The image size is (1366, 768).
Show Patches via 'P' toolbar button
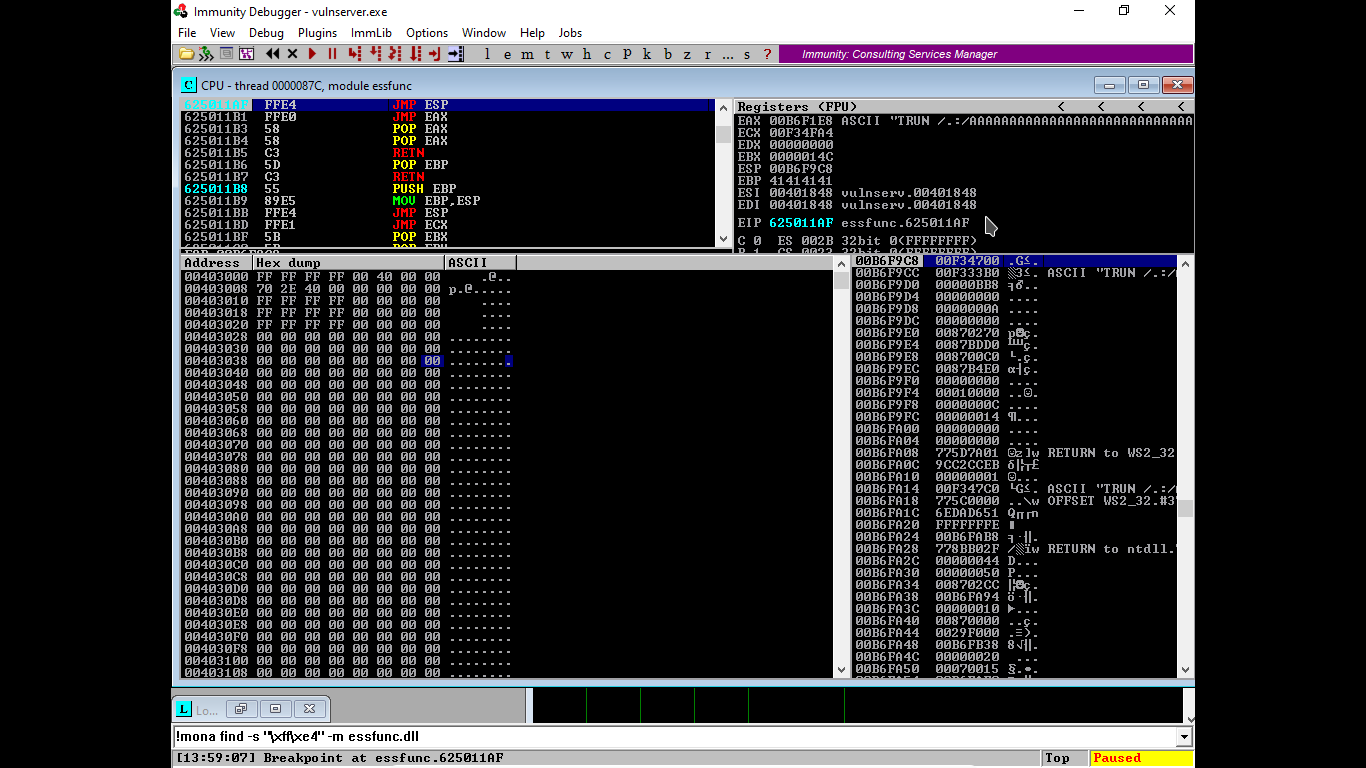[627, 54]
